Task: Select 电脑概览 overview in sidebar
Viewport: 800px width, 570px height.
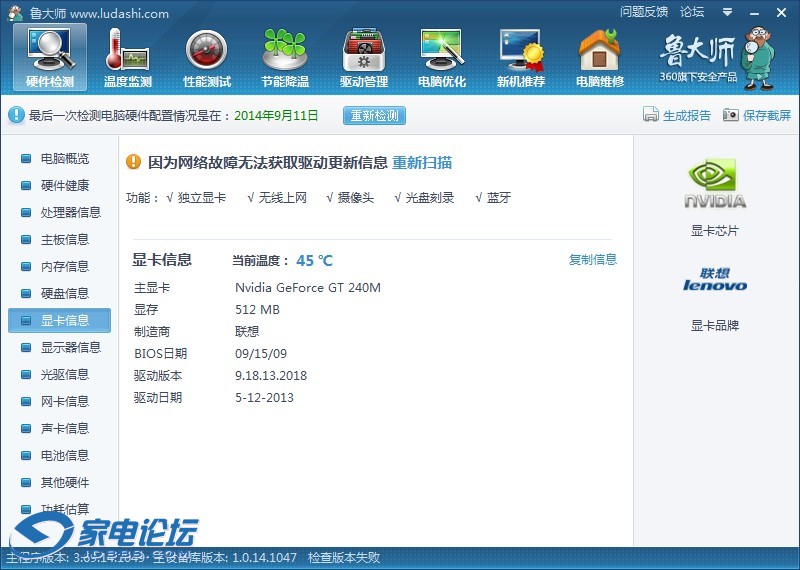Action: [64, 158]
